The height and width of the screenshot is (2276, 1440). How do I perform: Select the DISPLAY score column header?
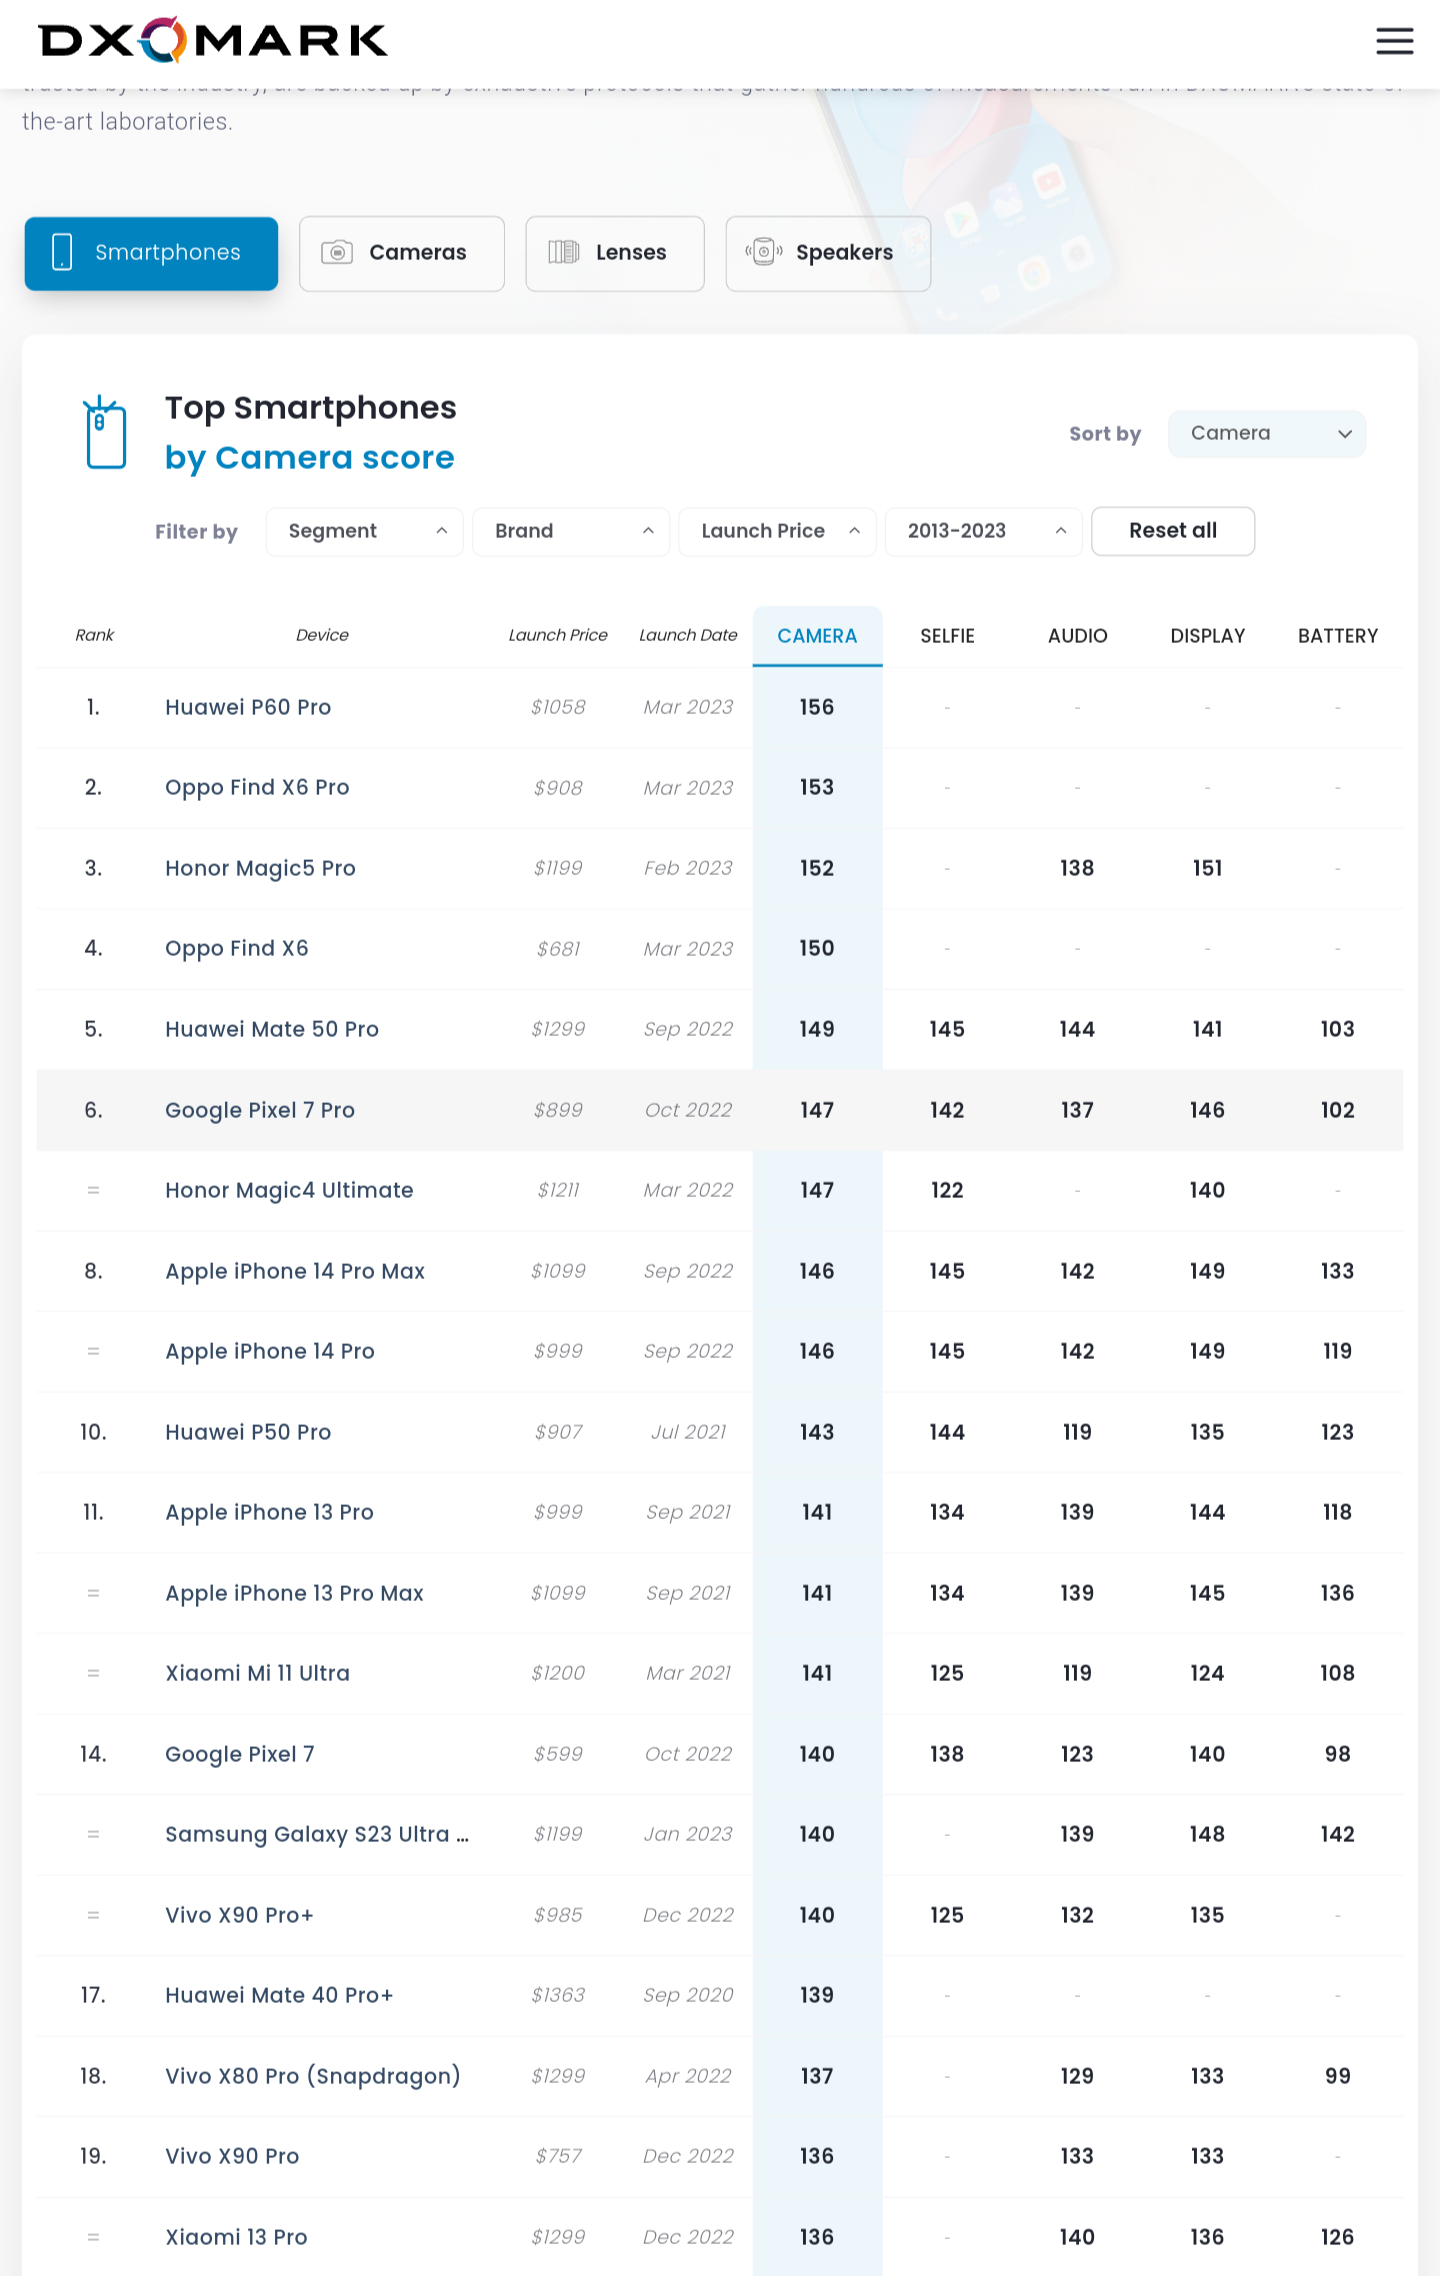1207,636
